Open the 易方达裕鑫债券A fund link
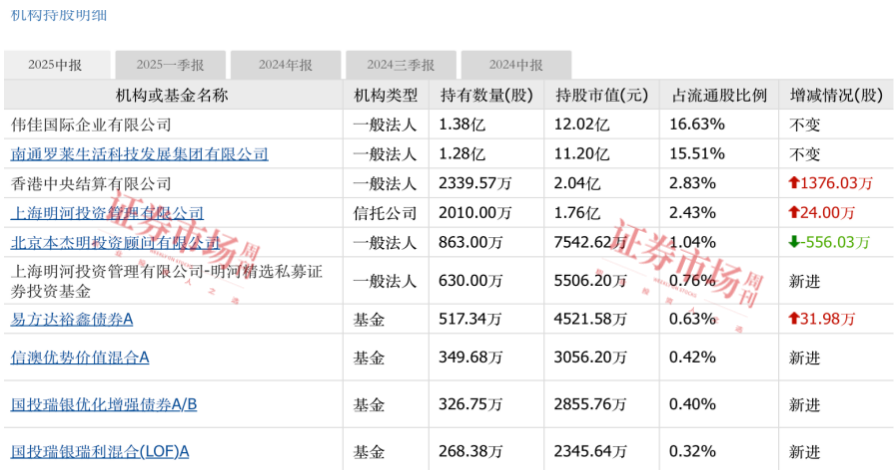Image resolution: width=896 pixels, height=470 pixels. [x=71, y=319]
